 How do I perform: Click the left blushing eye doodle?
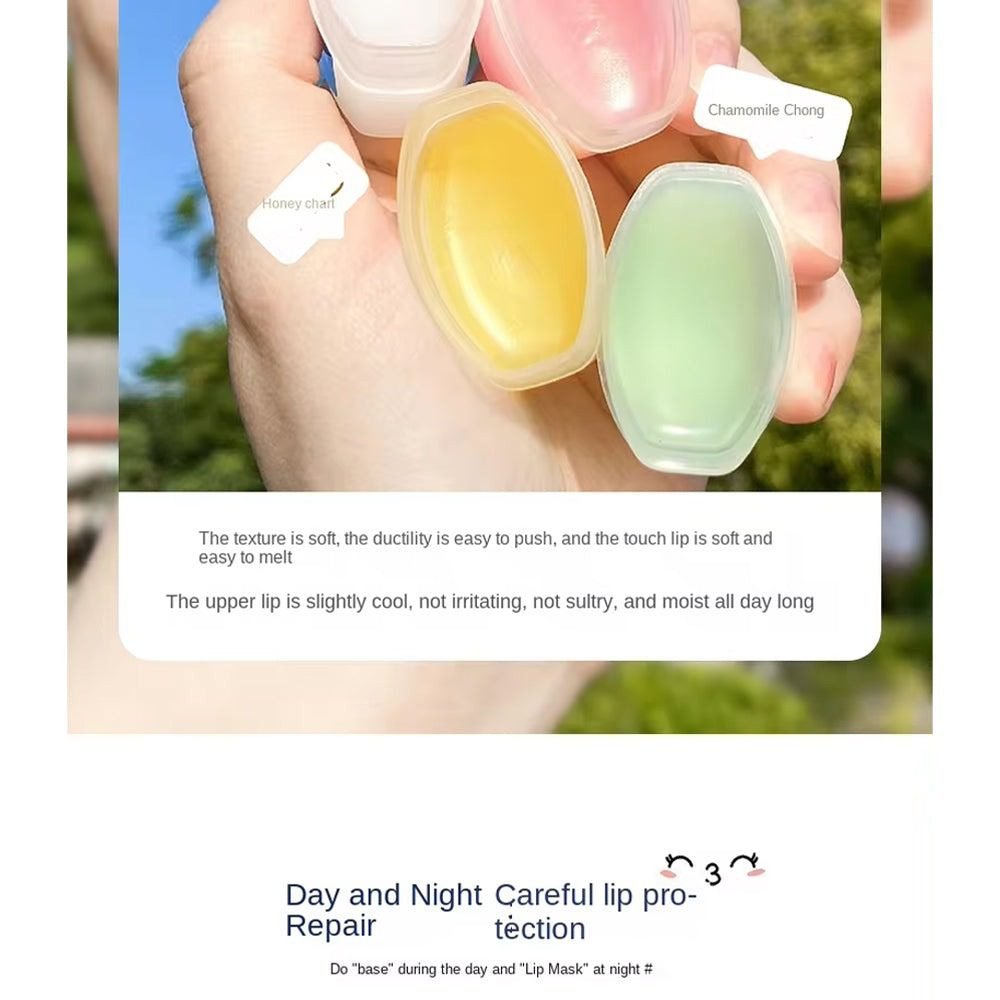[x=677, y=865]
